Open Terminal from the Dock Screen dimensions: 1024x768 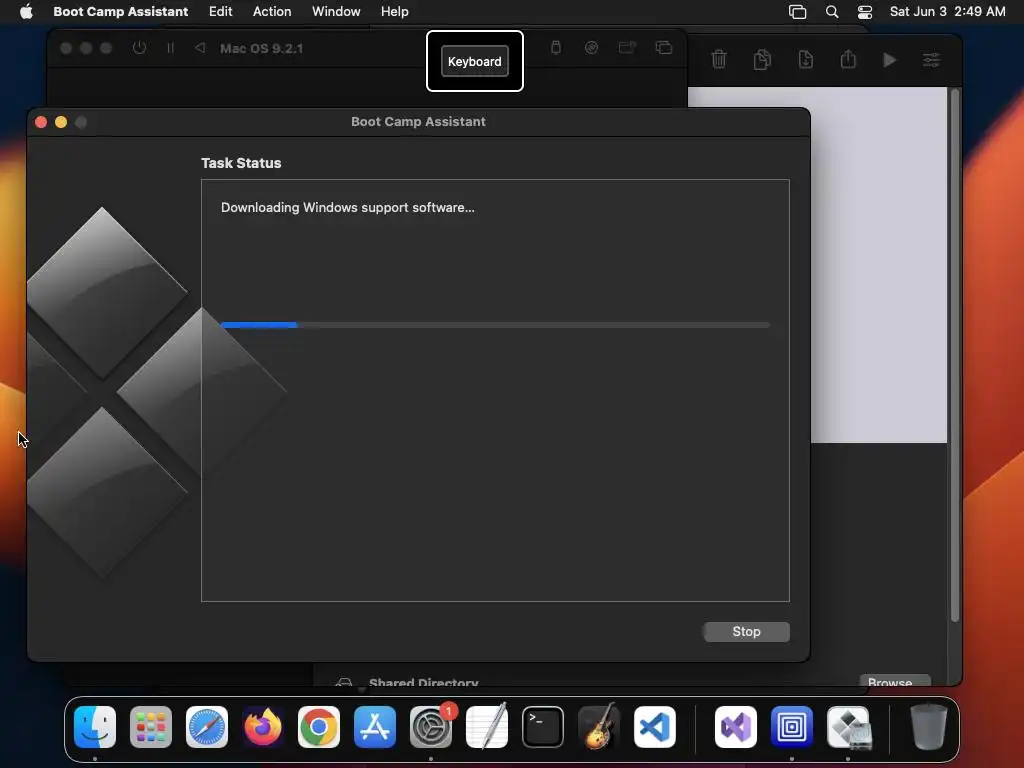pos(543,727)
